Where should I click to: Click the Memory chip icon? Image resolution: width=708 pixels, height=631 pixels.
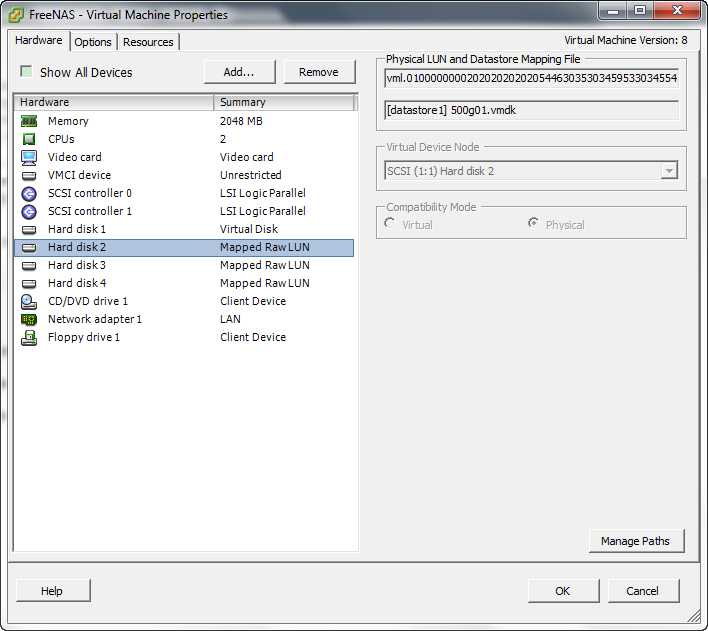(29, 121)
